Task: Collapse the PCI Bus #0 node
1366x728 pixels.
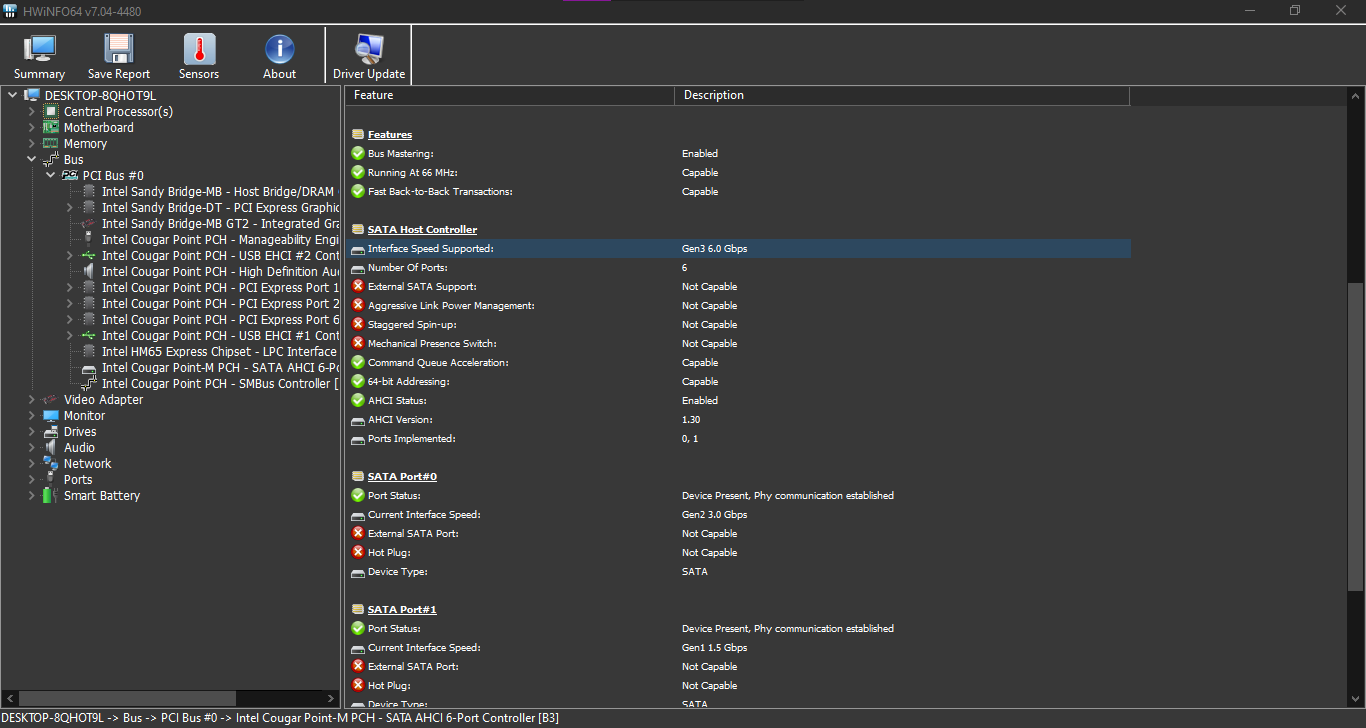Action: (x=50, y=175)
